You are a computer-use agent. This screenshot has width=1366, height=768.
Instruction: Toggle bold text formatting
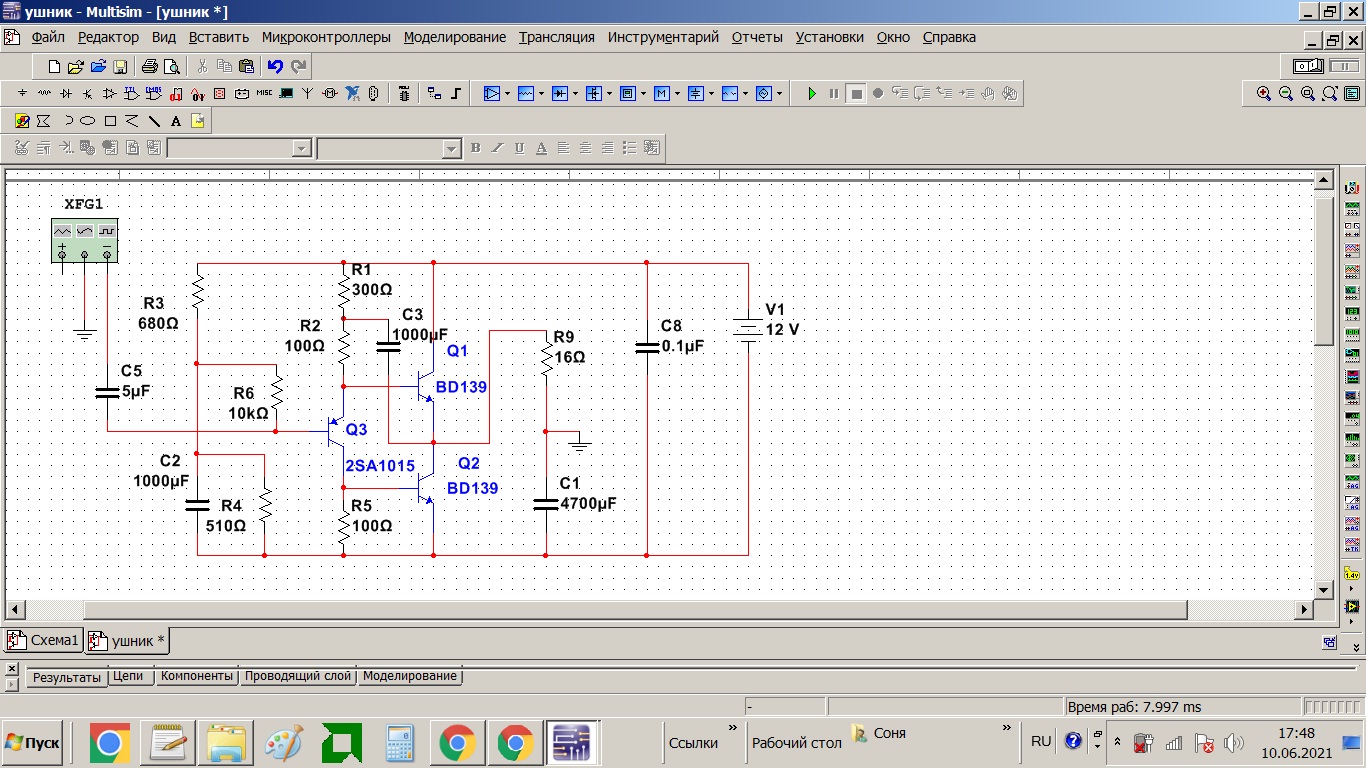(476, 148)
